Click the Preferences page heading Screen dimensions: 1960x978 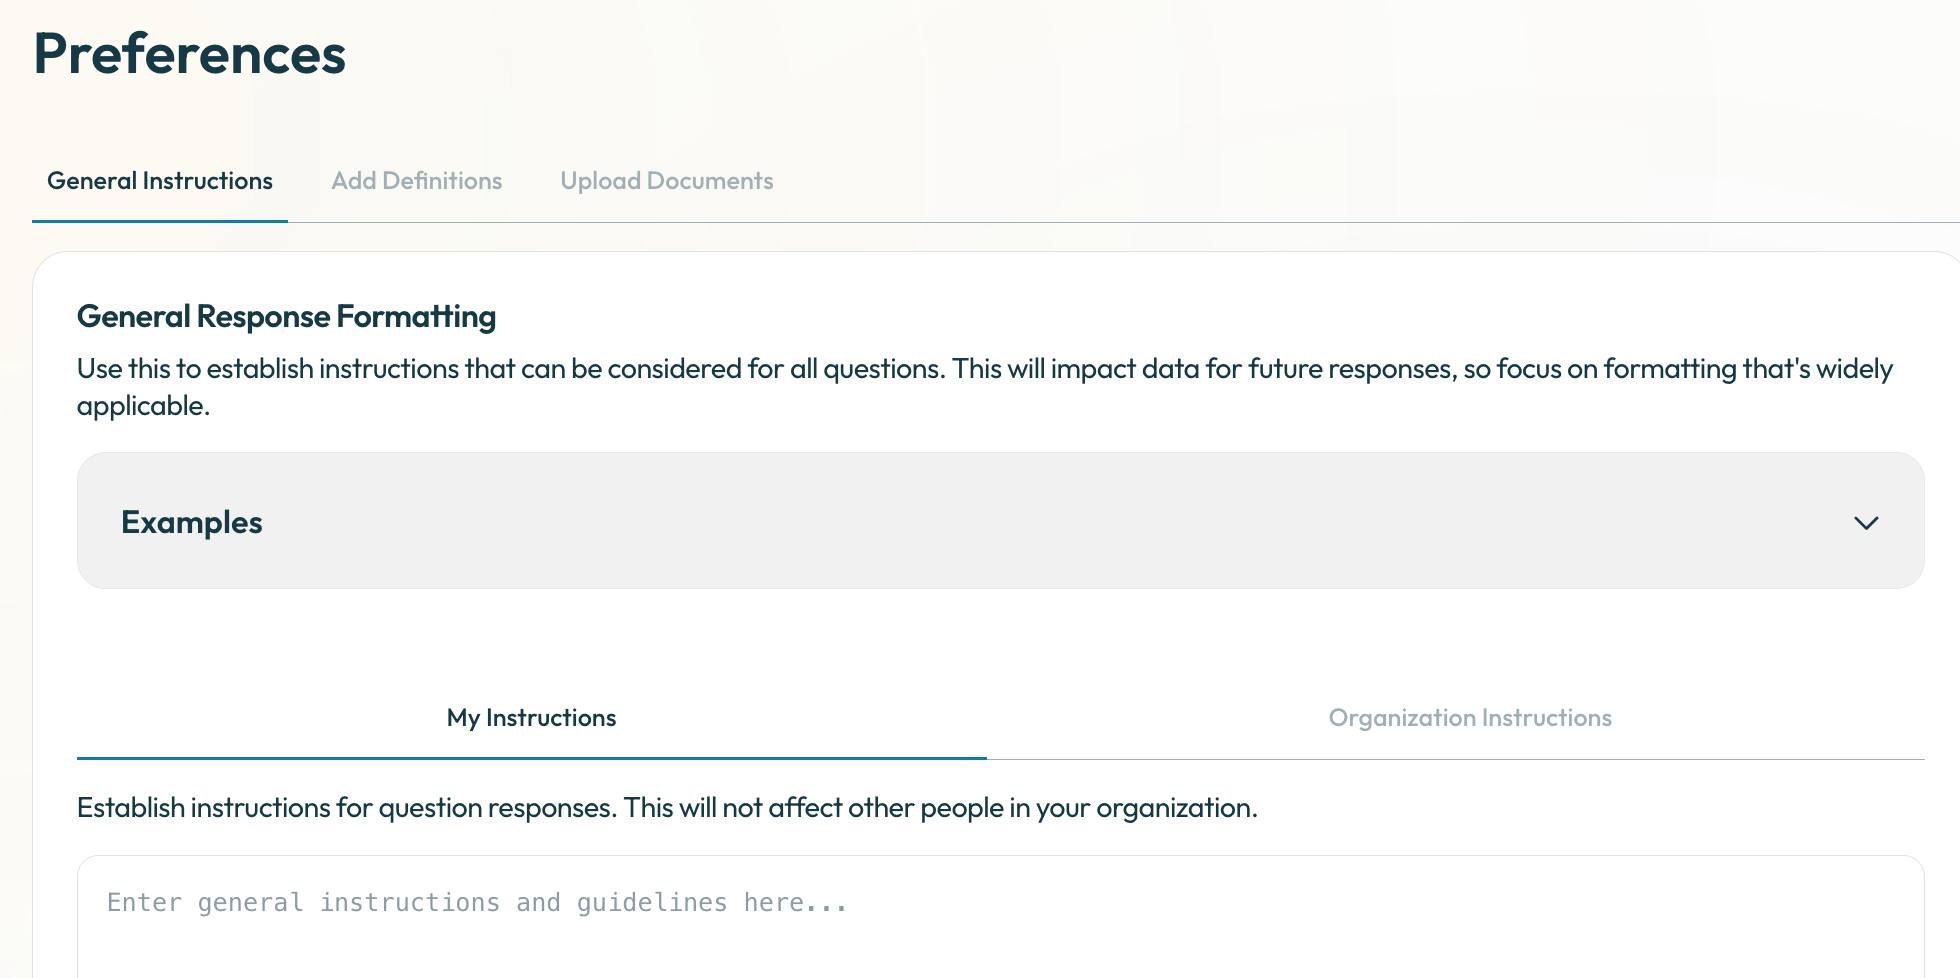pos(190,54)
